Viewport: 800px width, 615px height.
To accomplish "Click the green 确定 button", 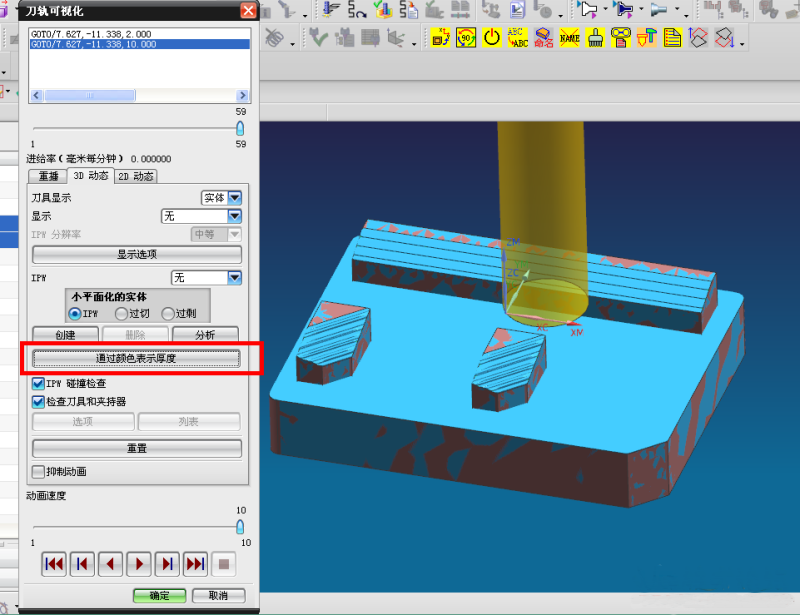I will pos(159,595).
